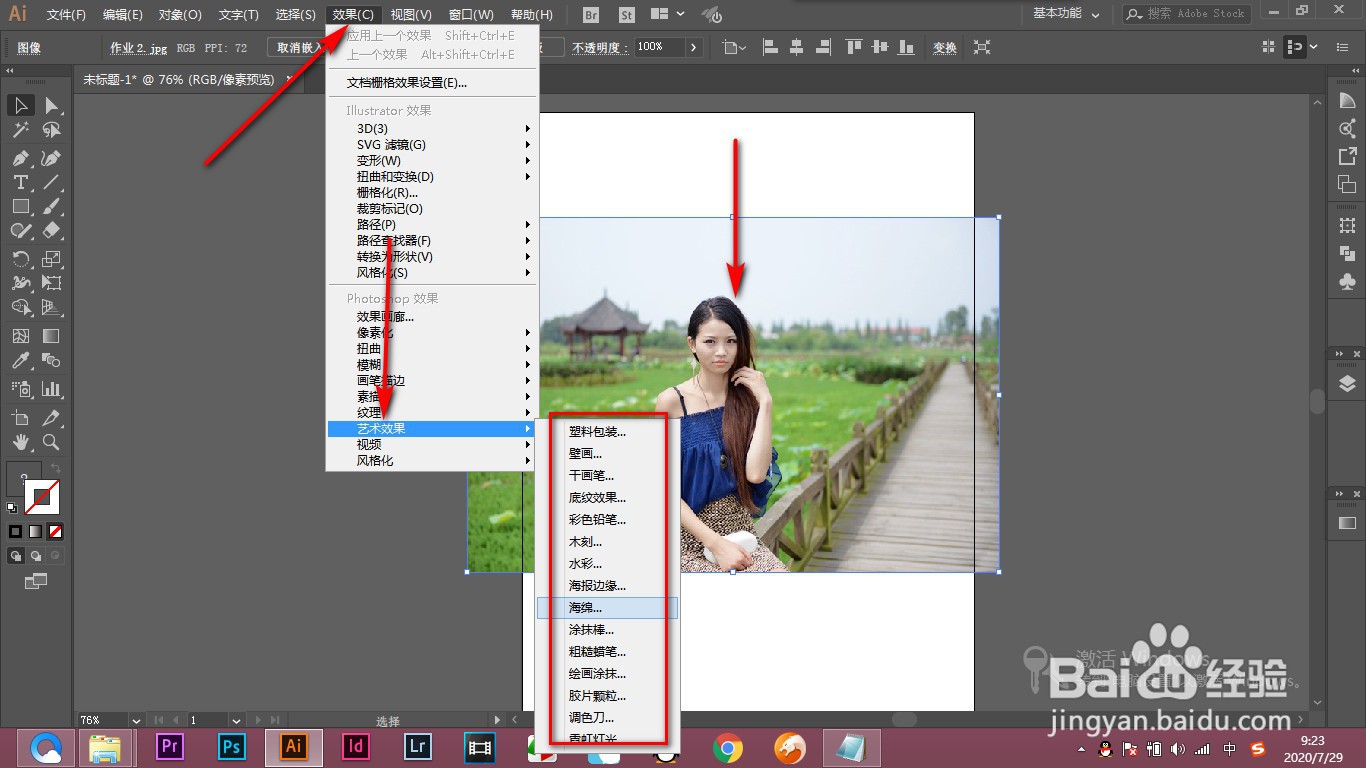Screen dimensions: 1366x768
Task: Select the Perspective Grid tool
Action: [51, 307]
